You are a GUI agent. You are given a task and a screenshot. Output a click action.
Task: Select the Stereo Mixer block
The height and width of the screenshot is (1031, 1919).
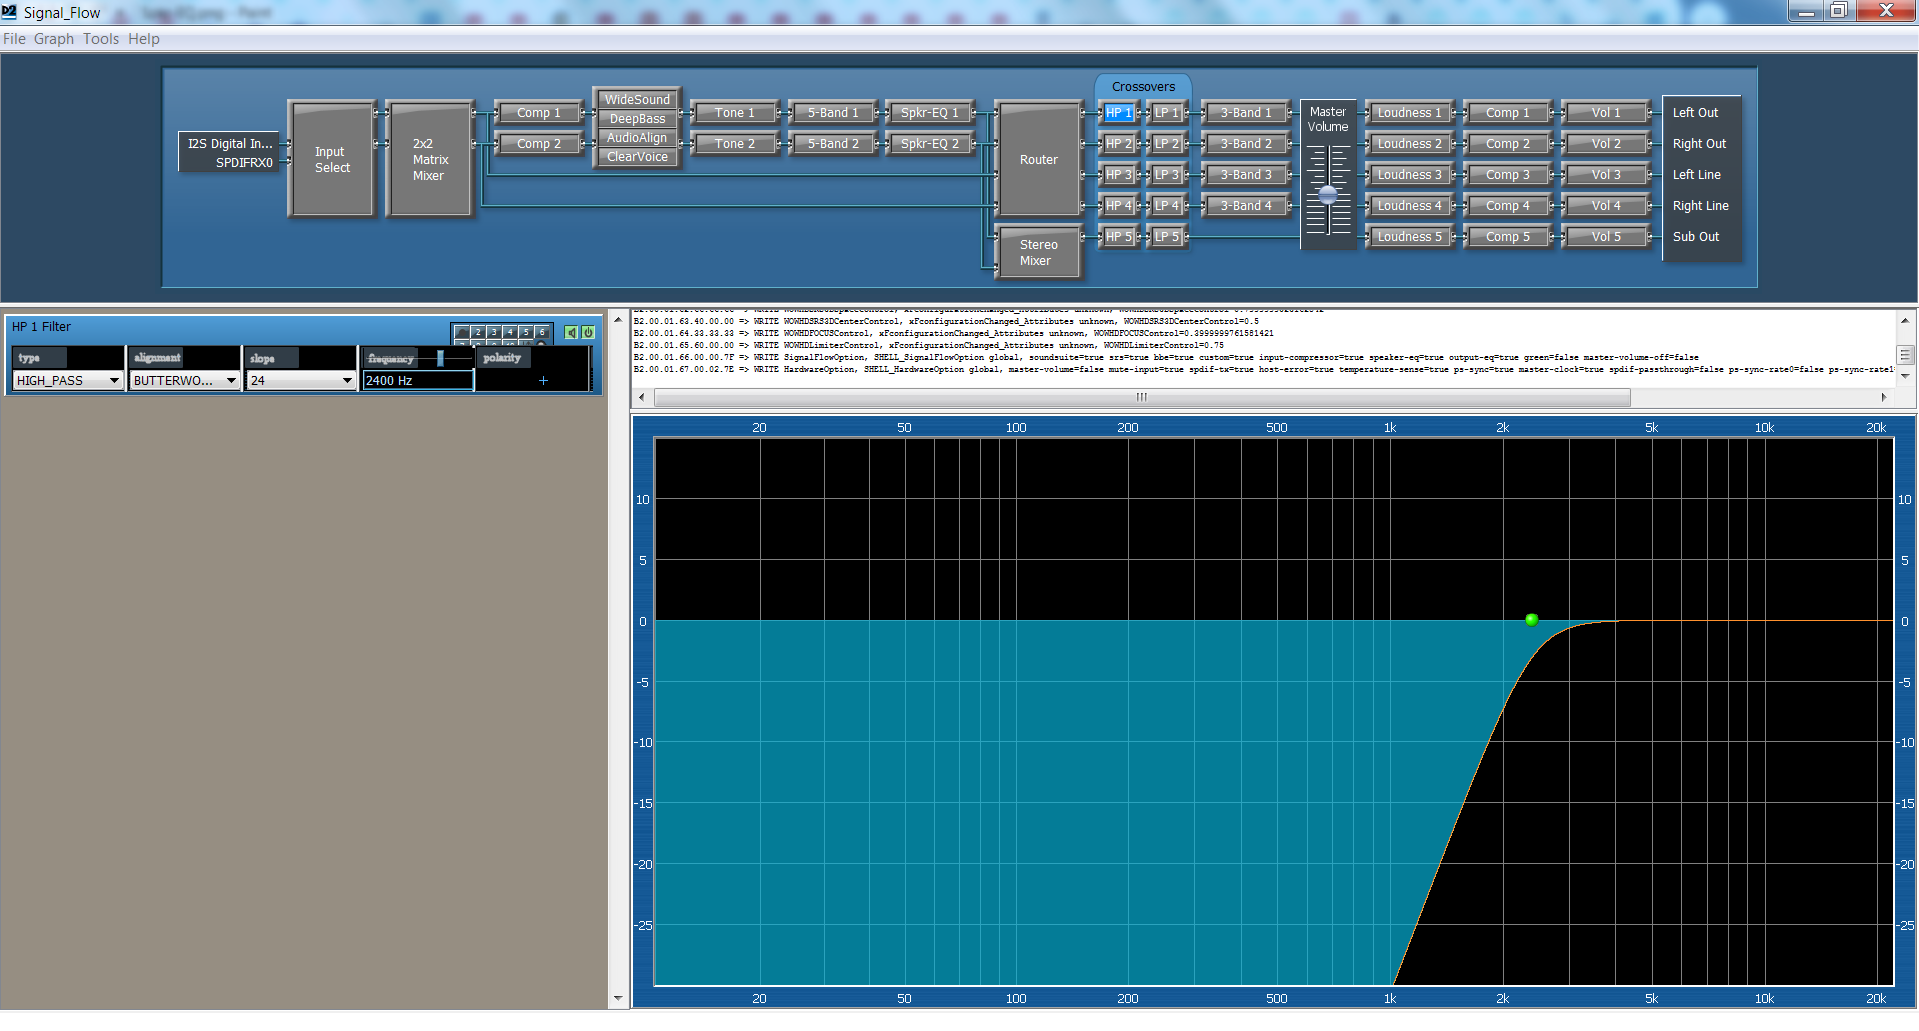1038,252
